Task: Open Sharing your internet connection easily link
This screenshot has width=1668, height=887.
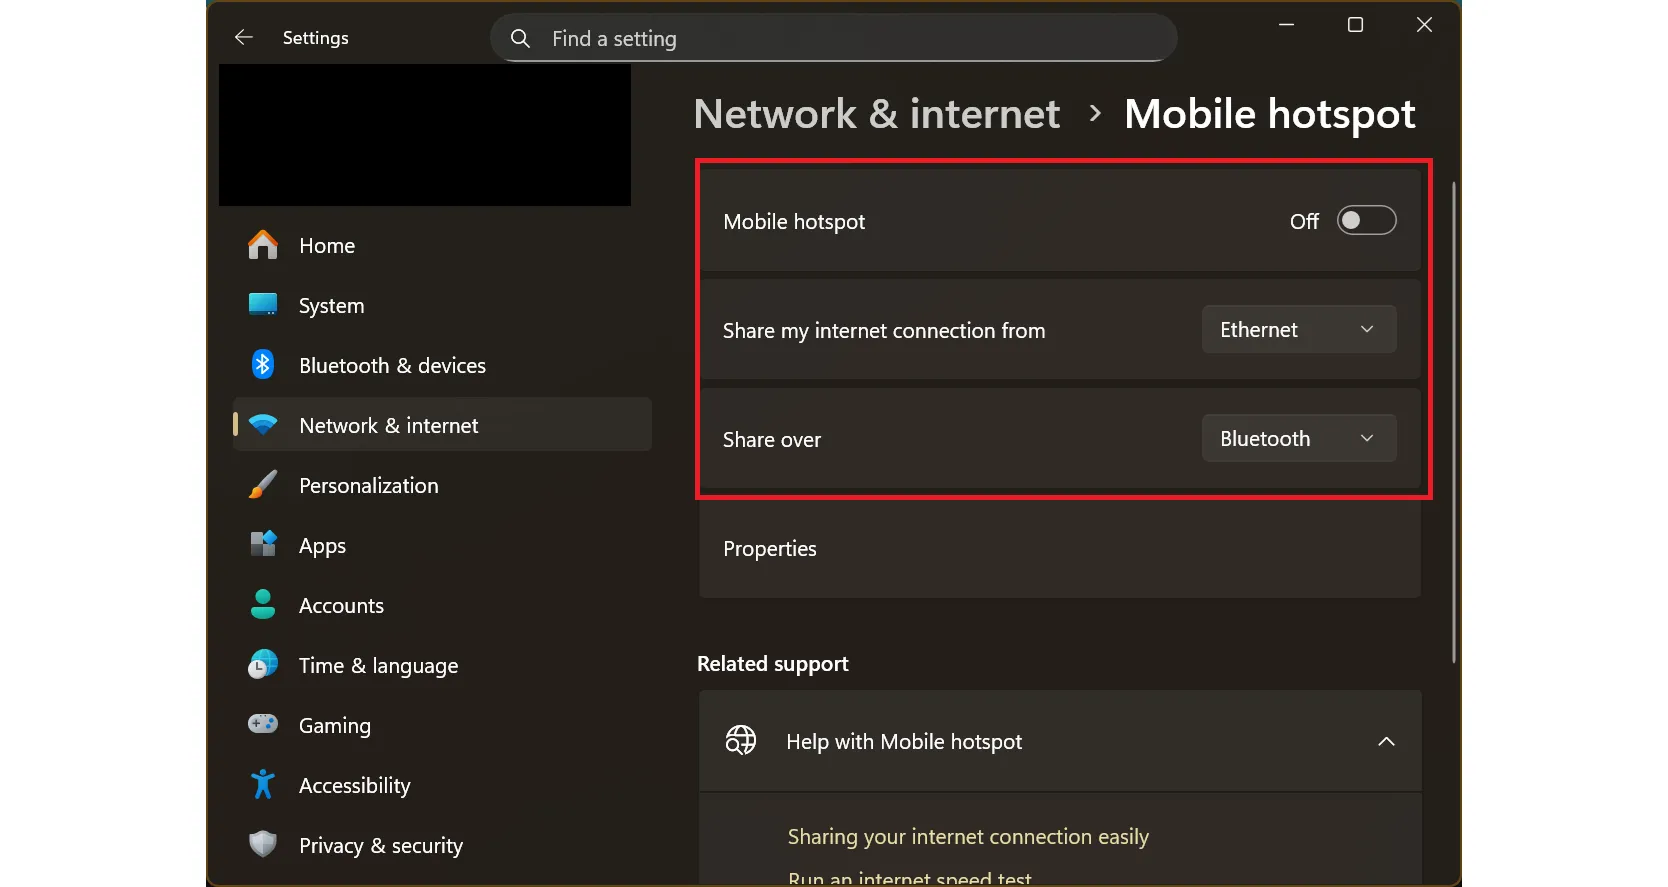Action: pos(967,837)
